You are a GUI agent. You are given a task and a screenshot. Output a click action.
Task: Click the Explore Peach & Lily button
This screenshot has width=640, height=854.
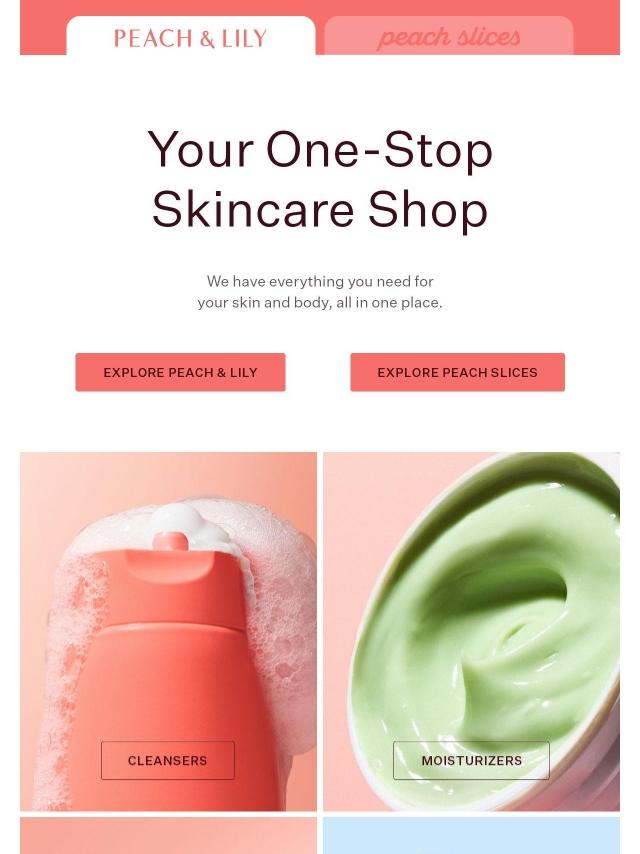coord(180,372)
